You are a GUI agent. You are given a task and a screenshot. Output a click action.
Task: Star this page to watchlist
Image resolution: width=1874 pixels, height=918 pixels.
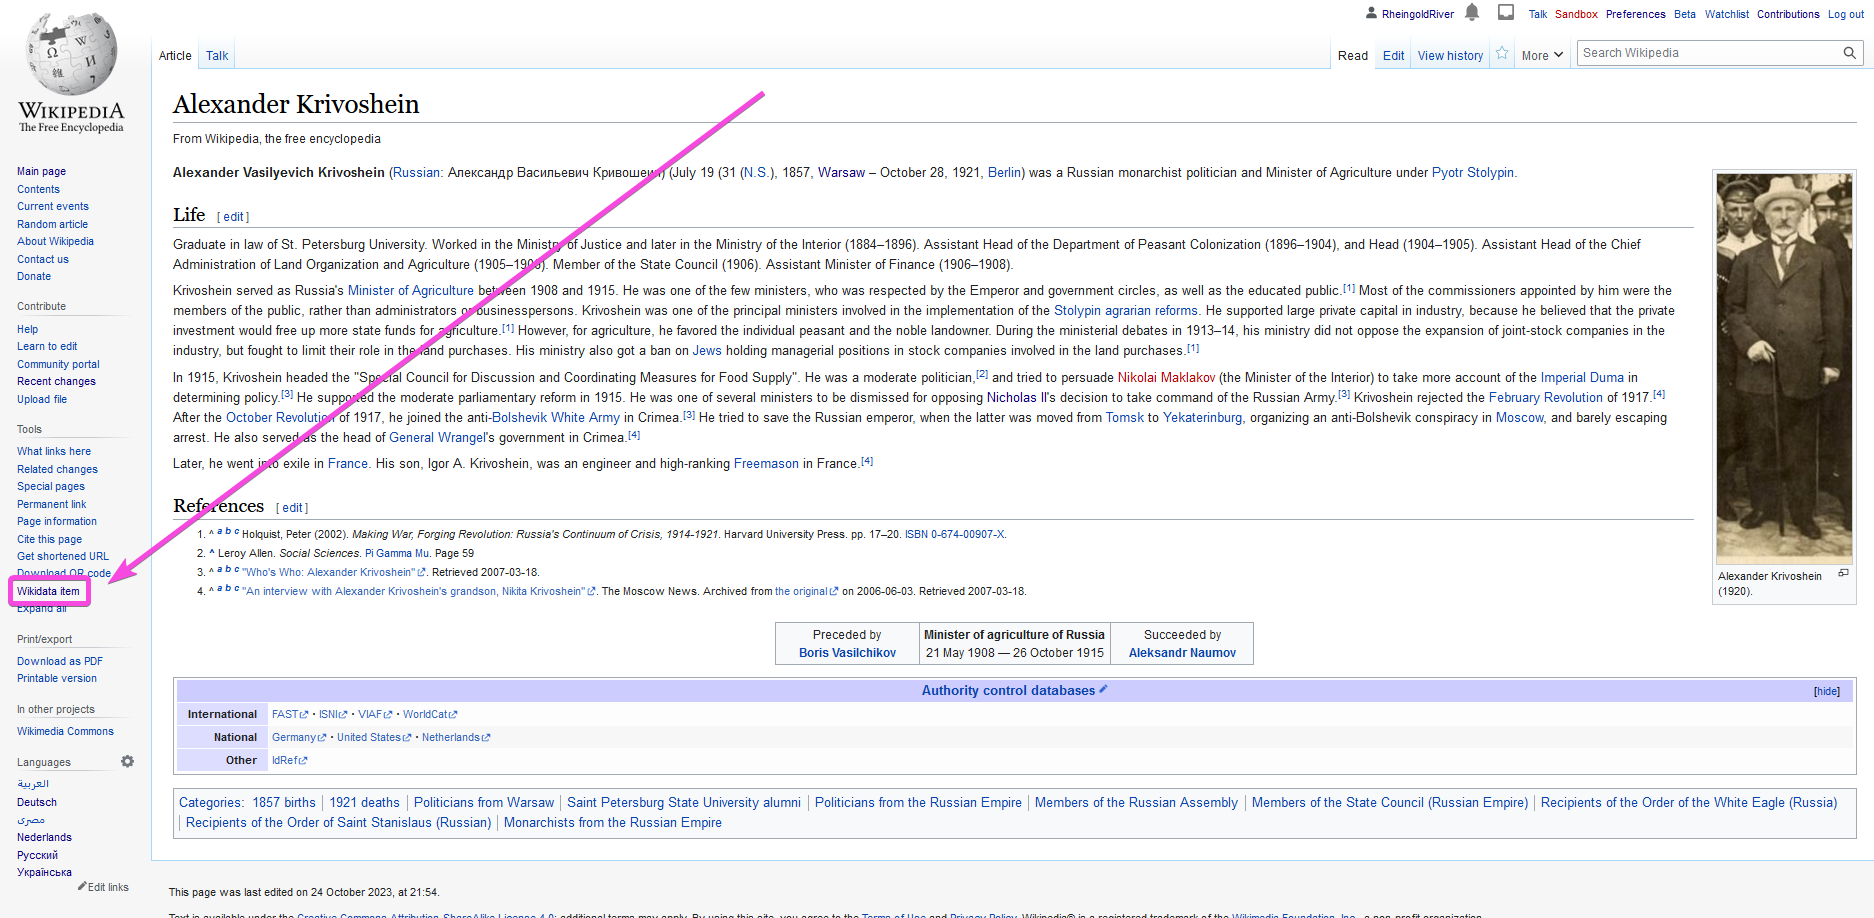[x=1502, y=54]
